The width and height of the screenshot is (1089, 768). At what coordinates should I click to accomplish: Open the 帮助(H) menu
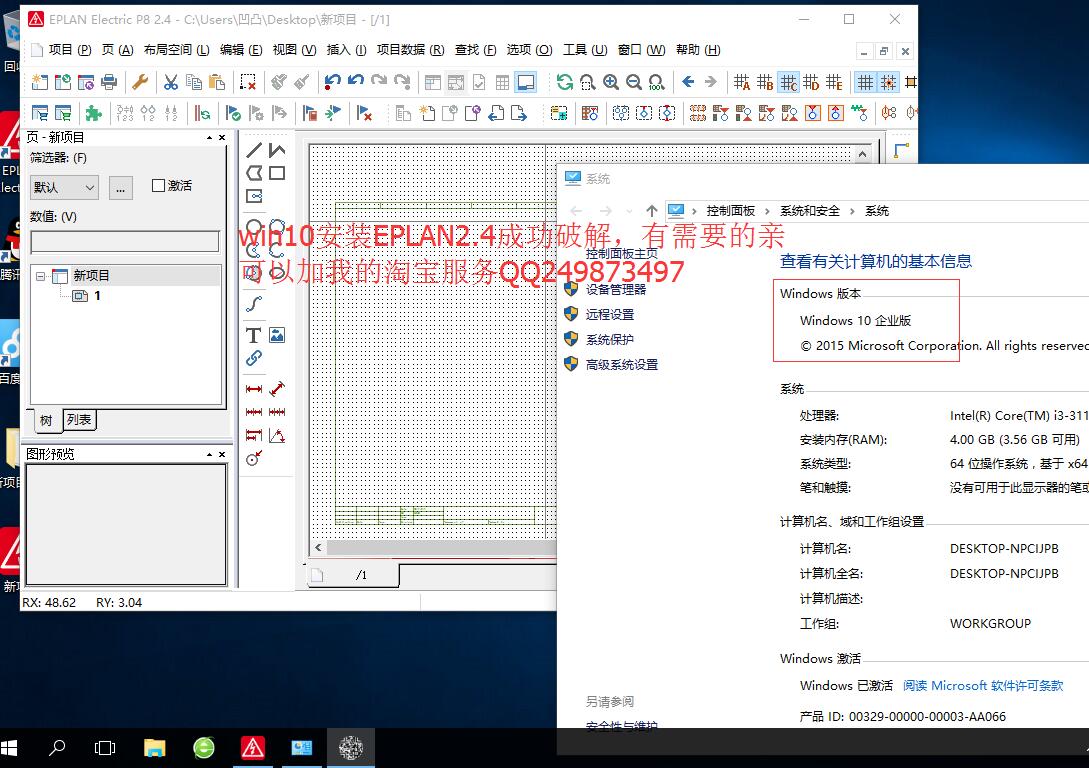click(x=698, y=50)
